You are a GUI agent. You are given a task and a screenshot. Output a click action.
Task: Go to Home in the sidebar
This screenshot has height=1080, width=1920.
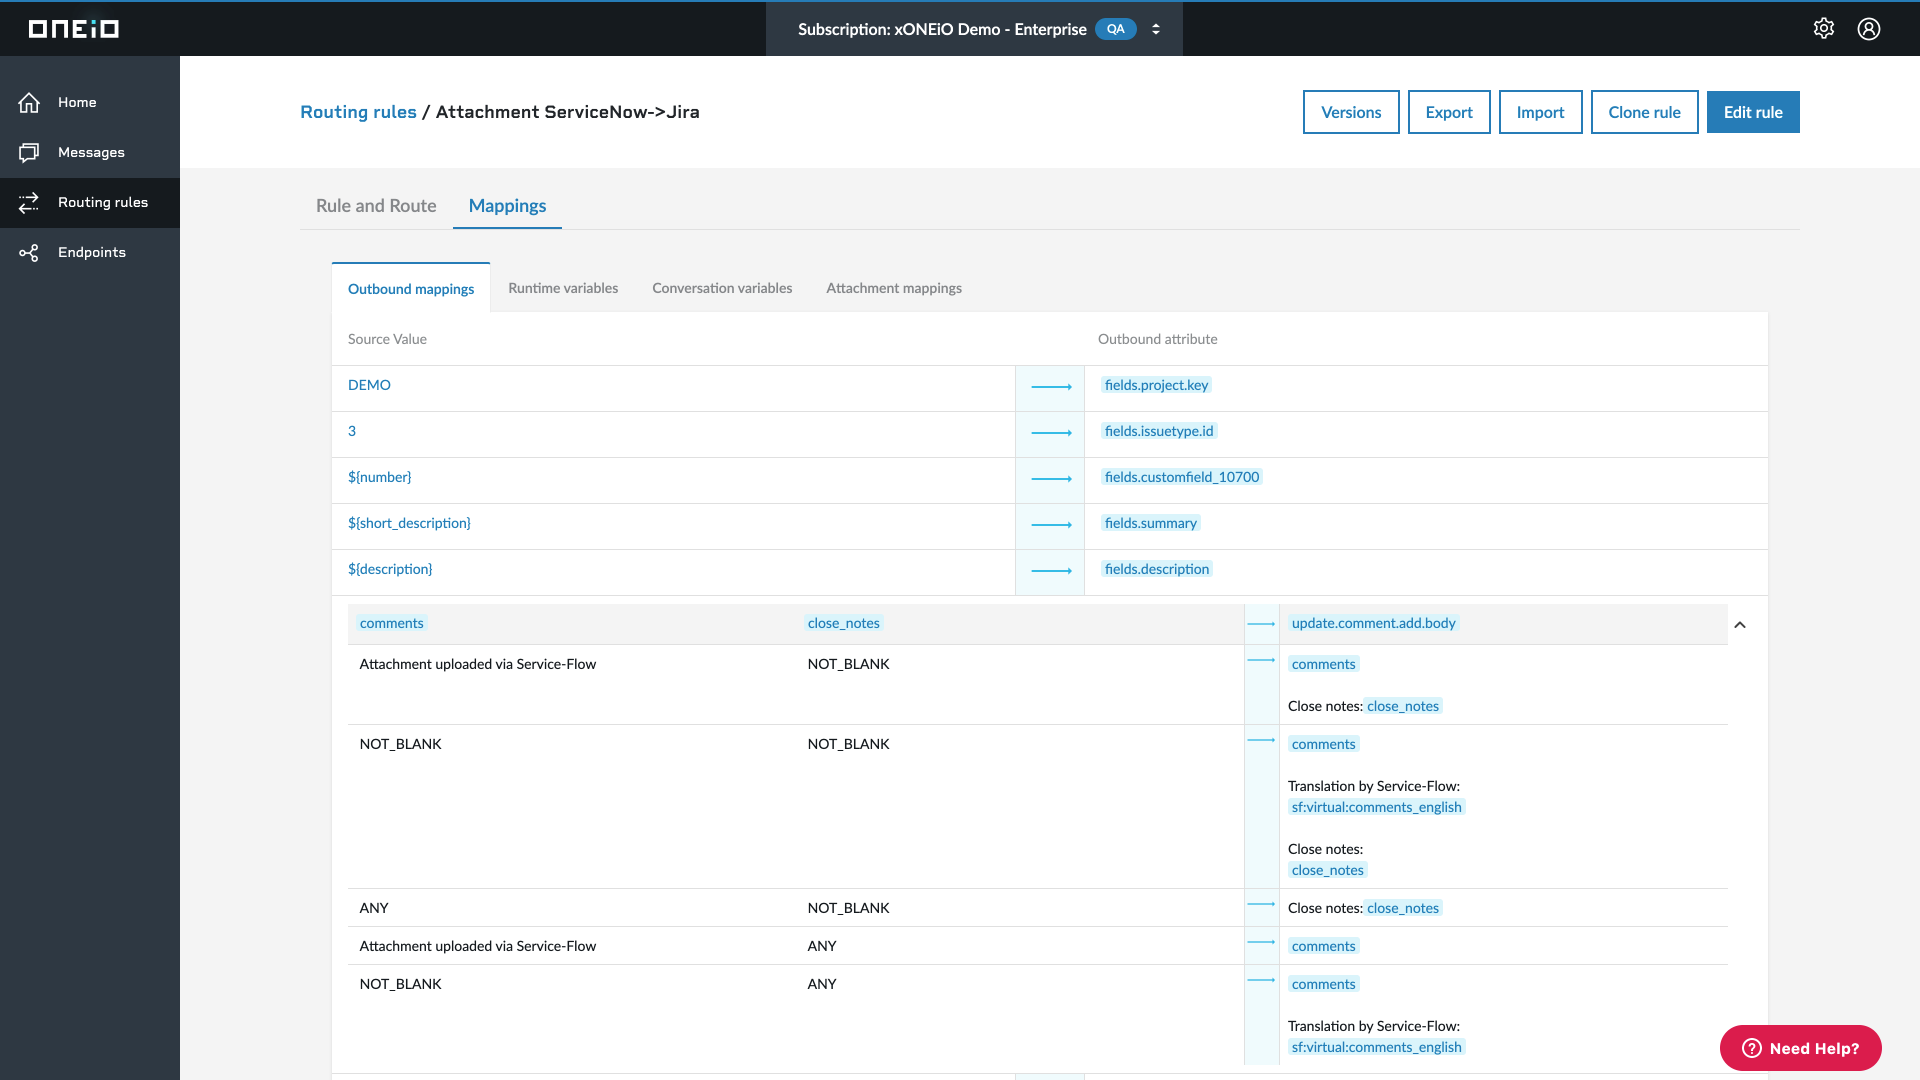[90, 102]
